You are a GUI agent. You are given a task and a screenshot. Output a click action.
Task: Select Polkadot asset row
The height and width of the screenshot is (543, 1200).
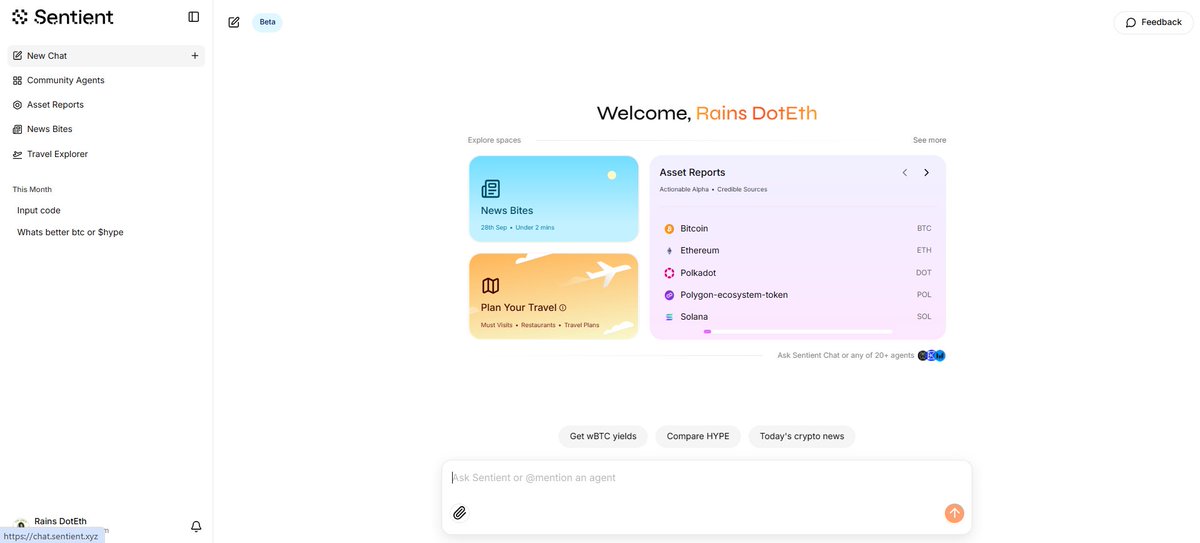point(797,273)
